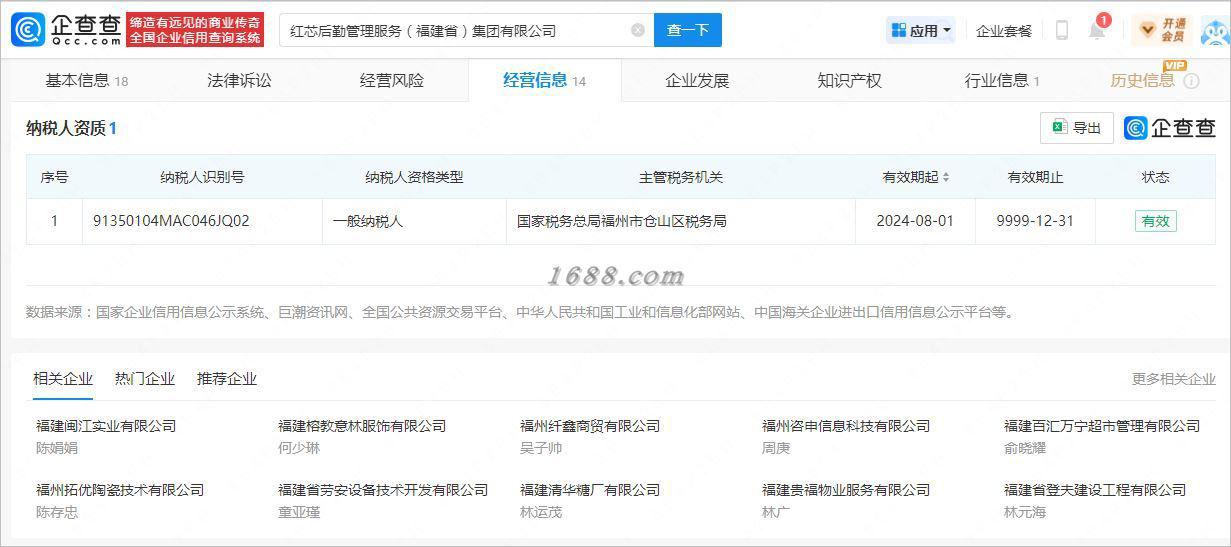Select the 相关企业 tab
This screenshot has height=547, width=1231.
click(63, 378)
